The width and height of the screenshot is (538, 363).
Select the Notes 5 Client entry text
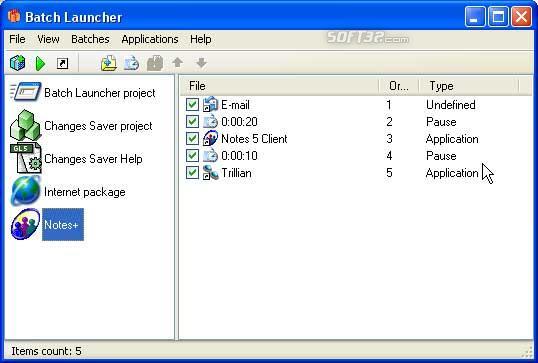point(254,139)
